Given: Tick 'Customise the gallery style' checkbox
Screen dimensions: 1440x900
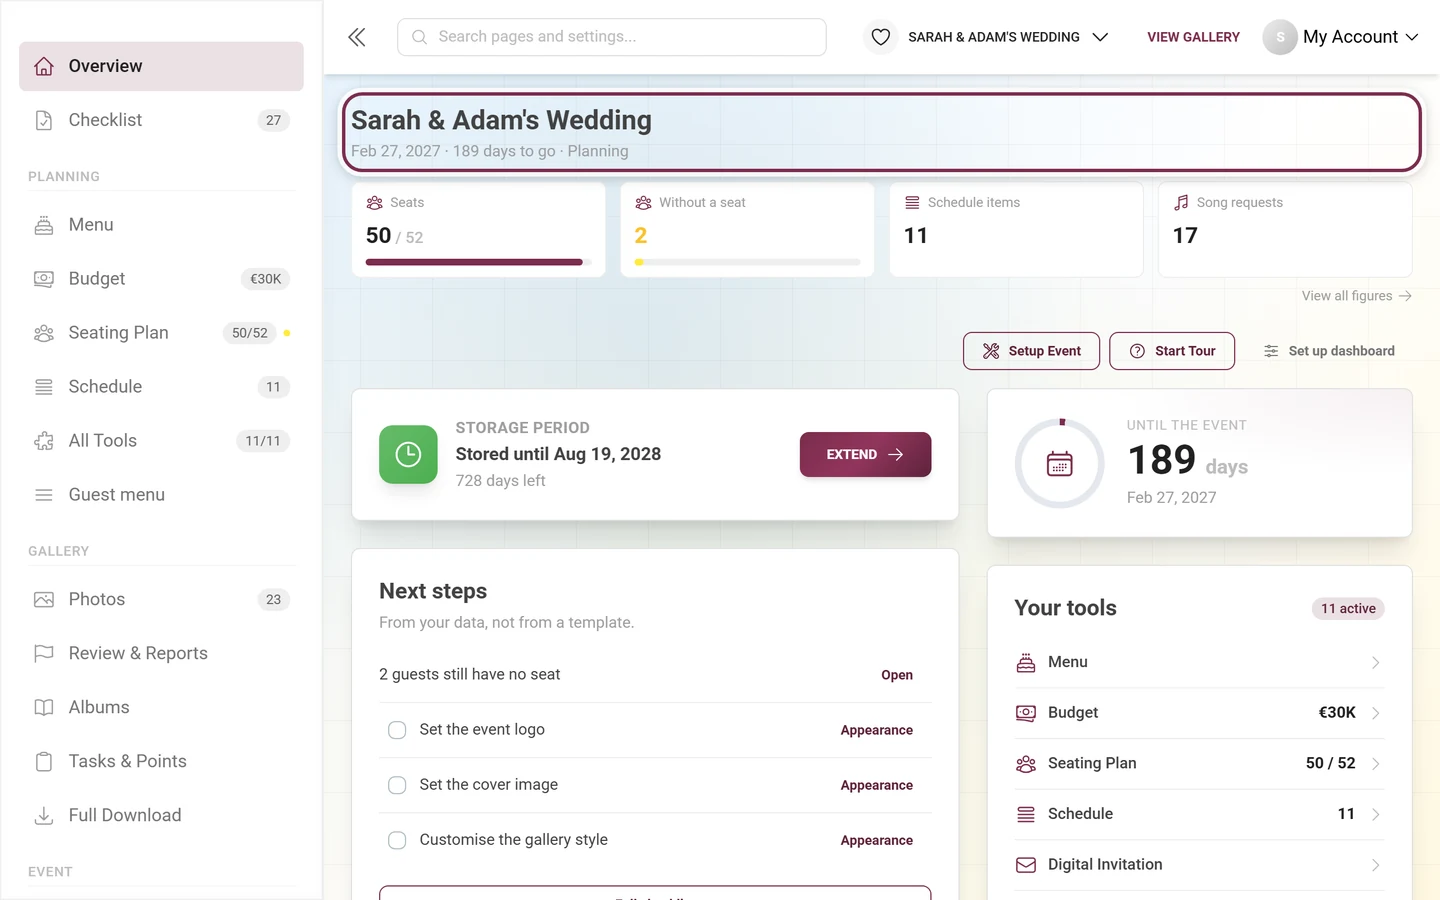Looking at the screenshot, I should tap(397, 840).
